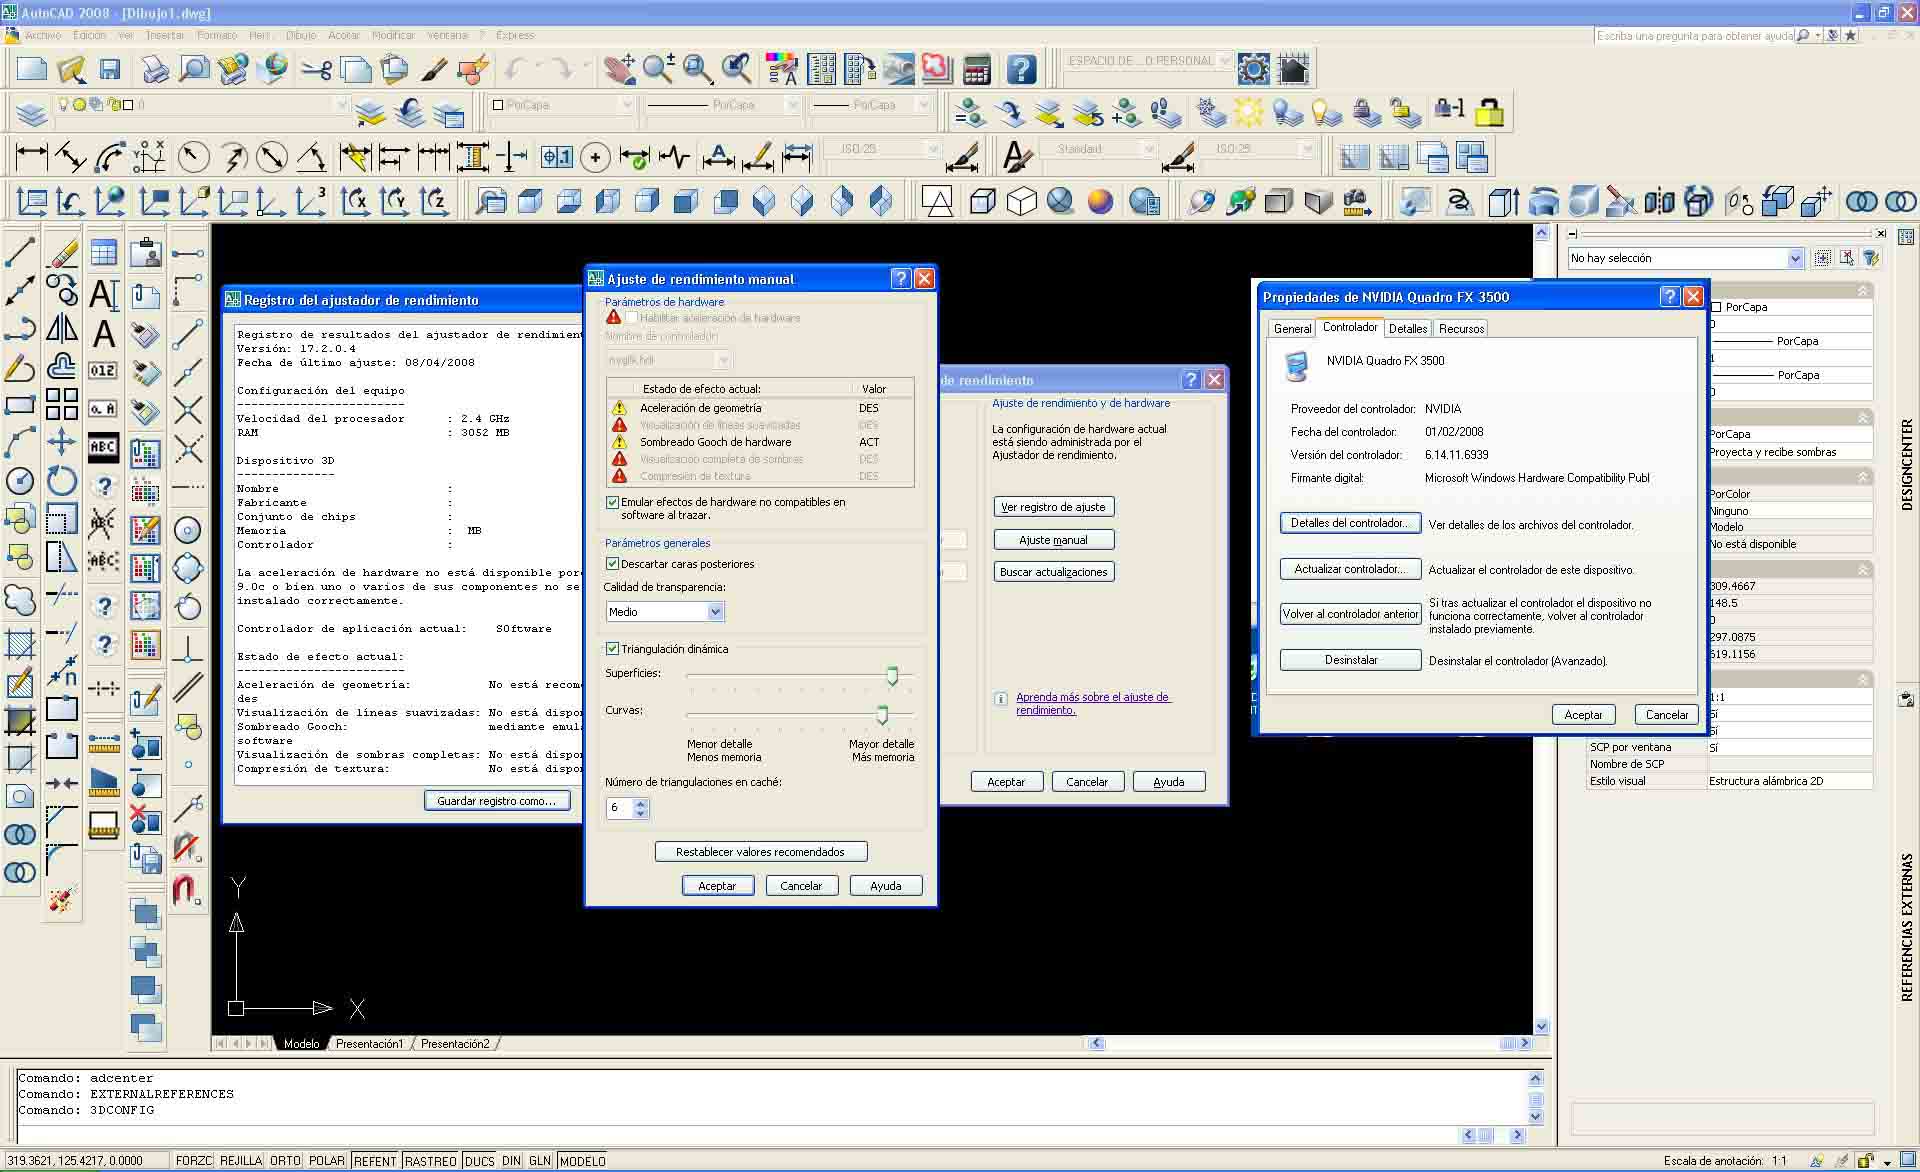This screenshot has height=1172, width=1920.
Task: Select the Circle draw tool
Action: coord(20,481)
